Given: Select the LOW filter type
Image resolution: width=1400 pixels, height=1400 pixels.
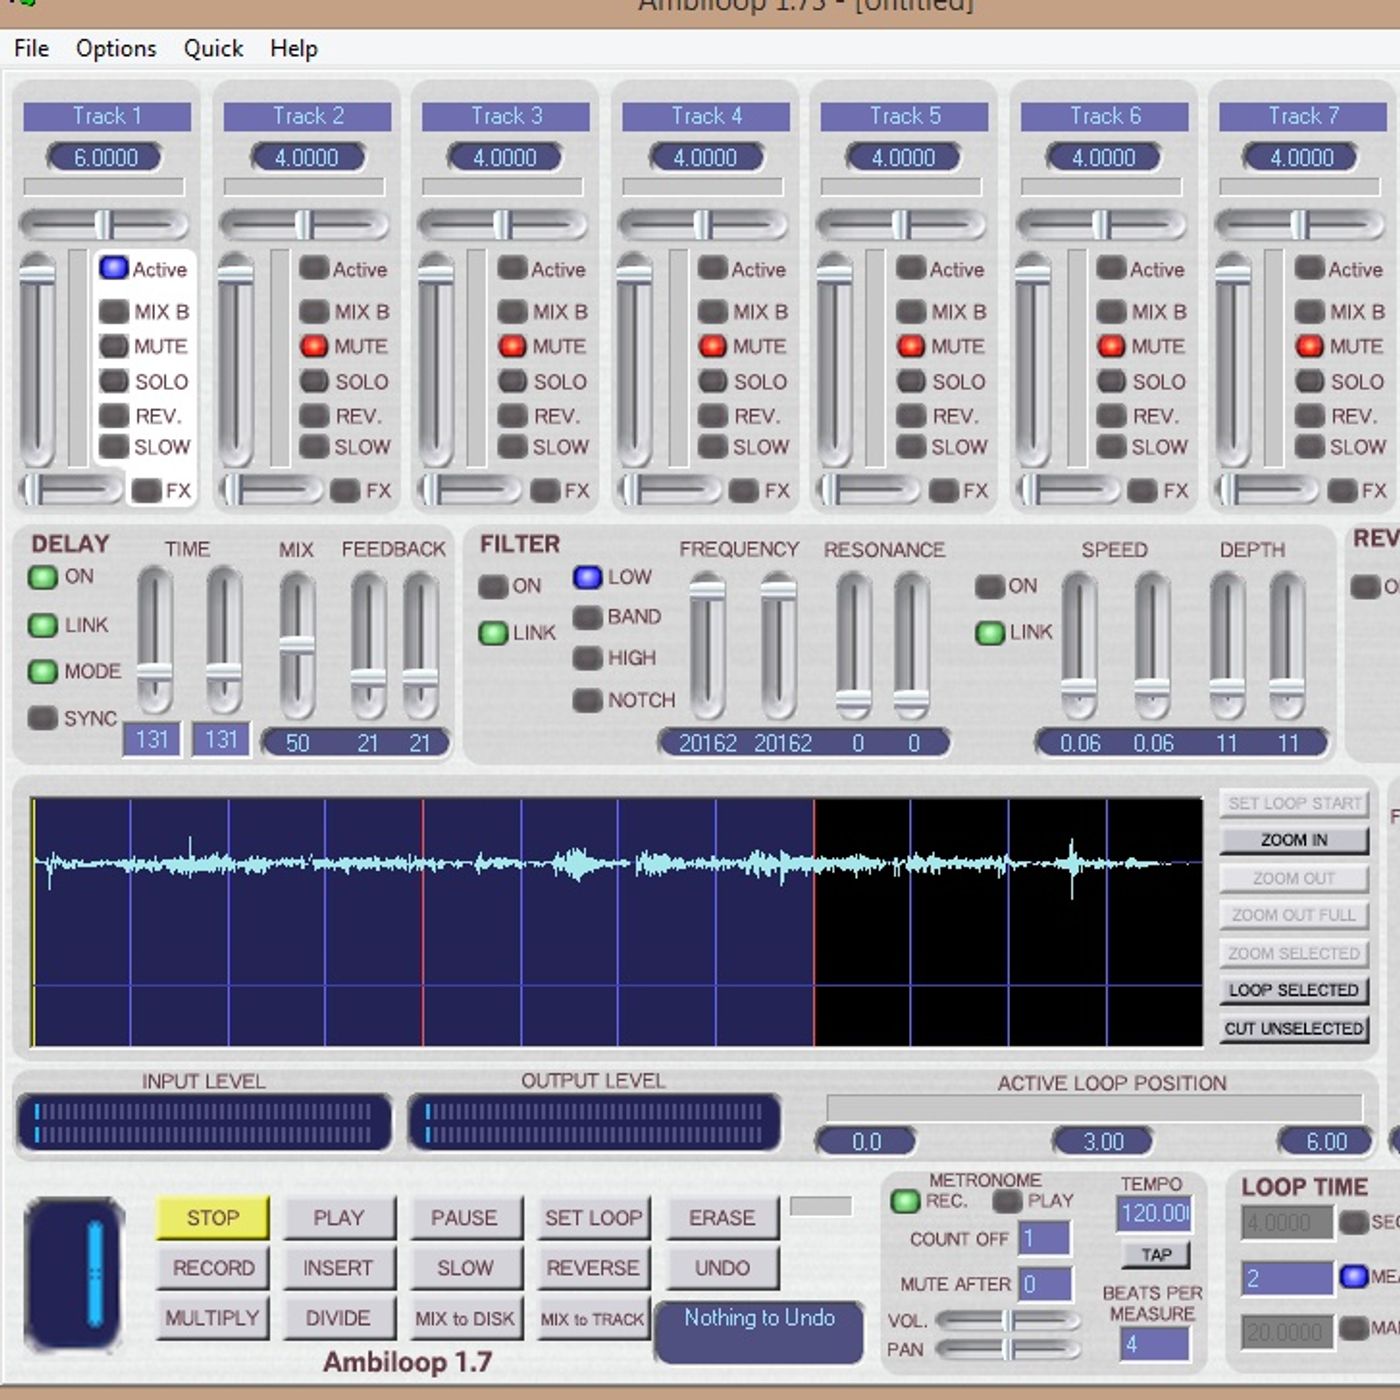Looking at the screenshot, I should [x=587, y=577].
